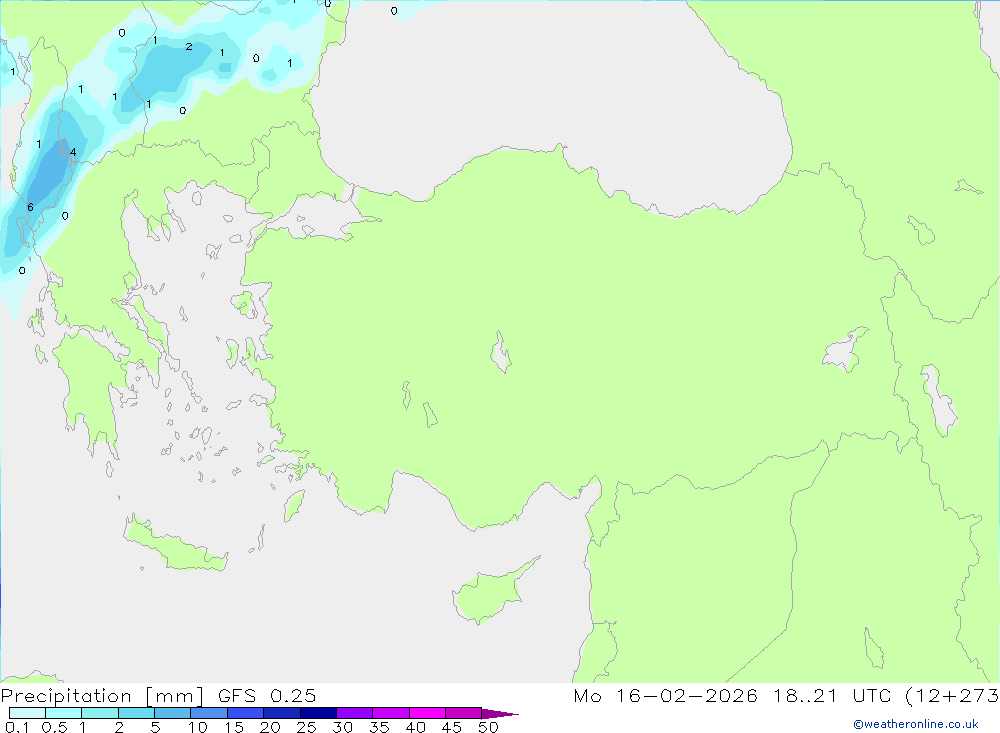The height and width of the screenshot is (733, 1000).
Task: Click the 2–5 mm legend color swatch
Action: point(136,713)
